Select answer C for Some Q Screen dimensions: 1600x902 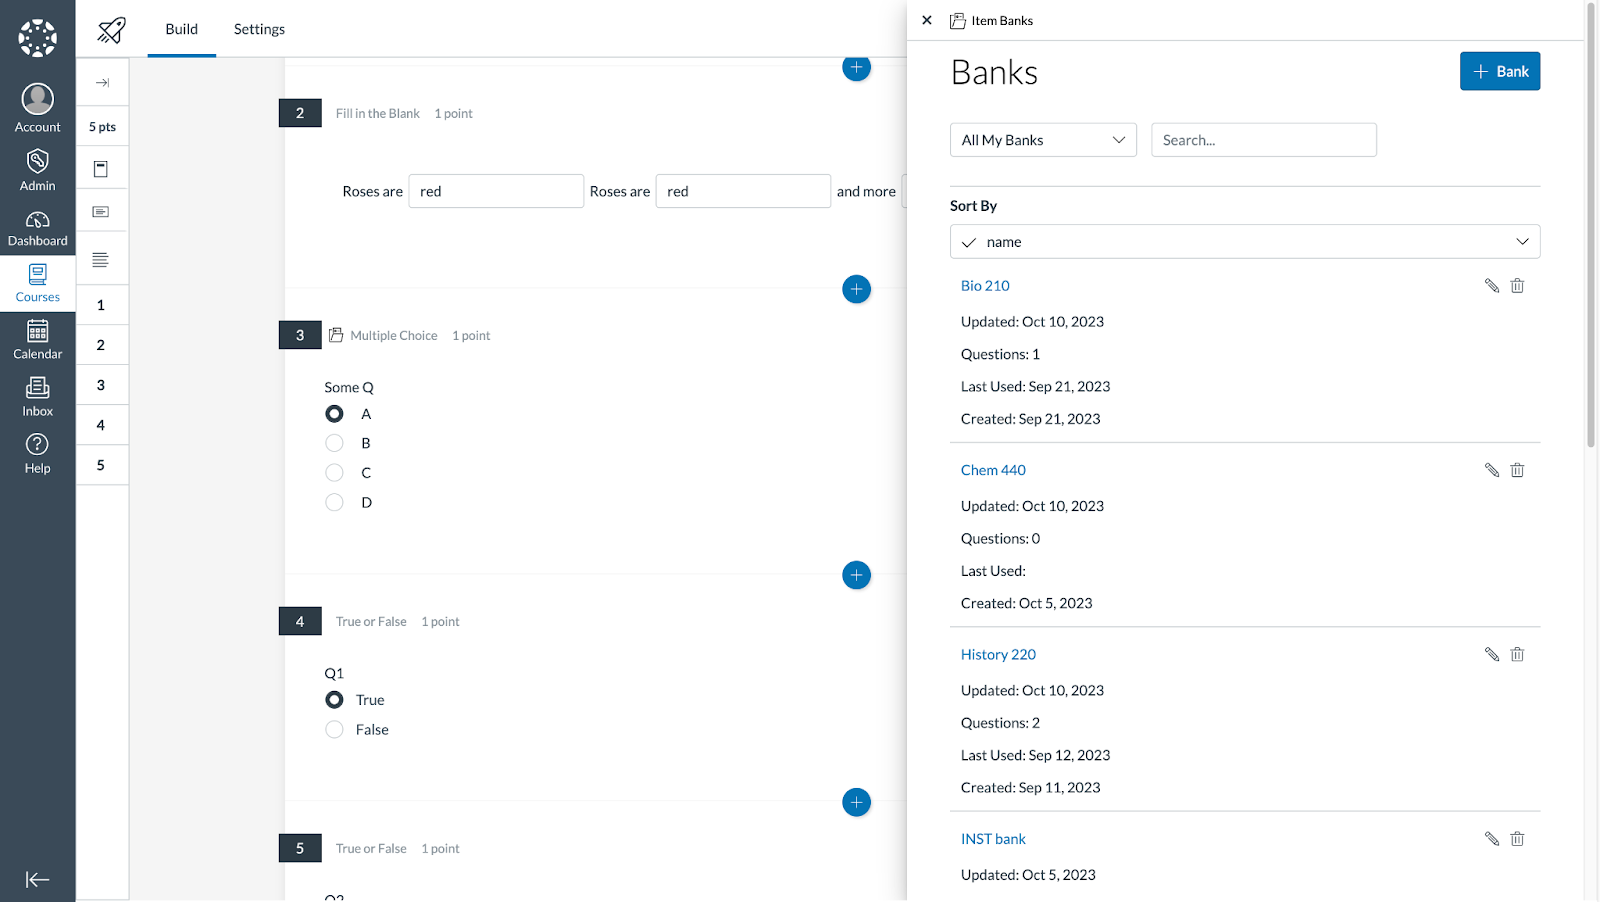[x=334, y=473]
